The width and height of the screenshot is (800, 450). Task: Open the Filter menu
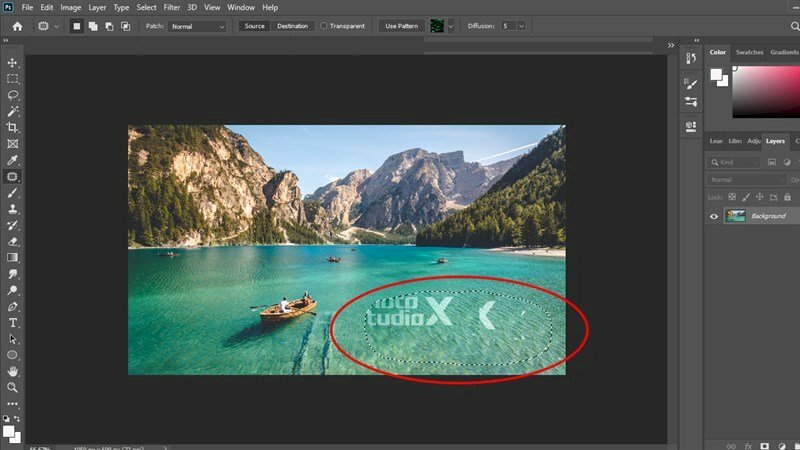coord(171,7)
